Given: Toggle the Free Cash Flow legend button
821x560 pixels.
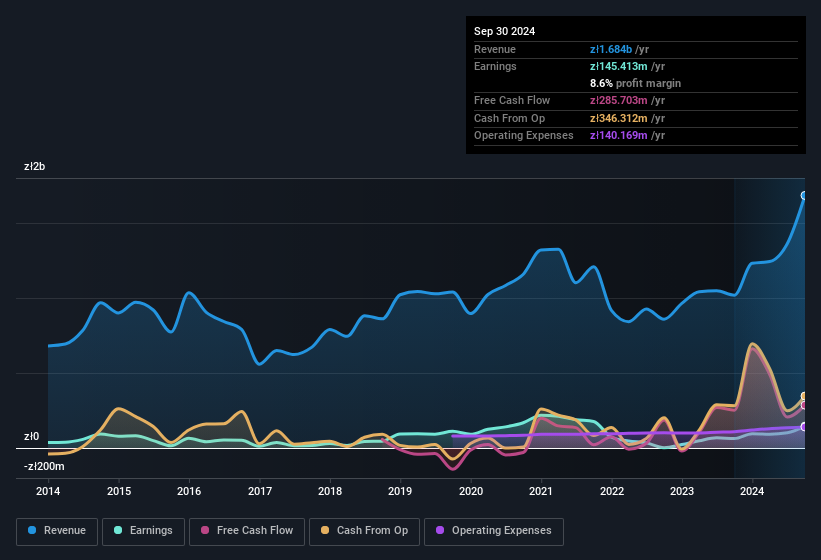Looking at the screenshot, I should [x=247, y=531].
